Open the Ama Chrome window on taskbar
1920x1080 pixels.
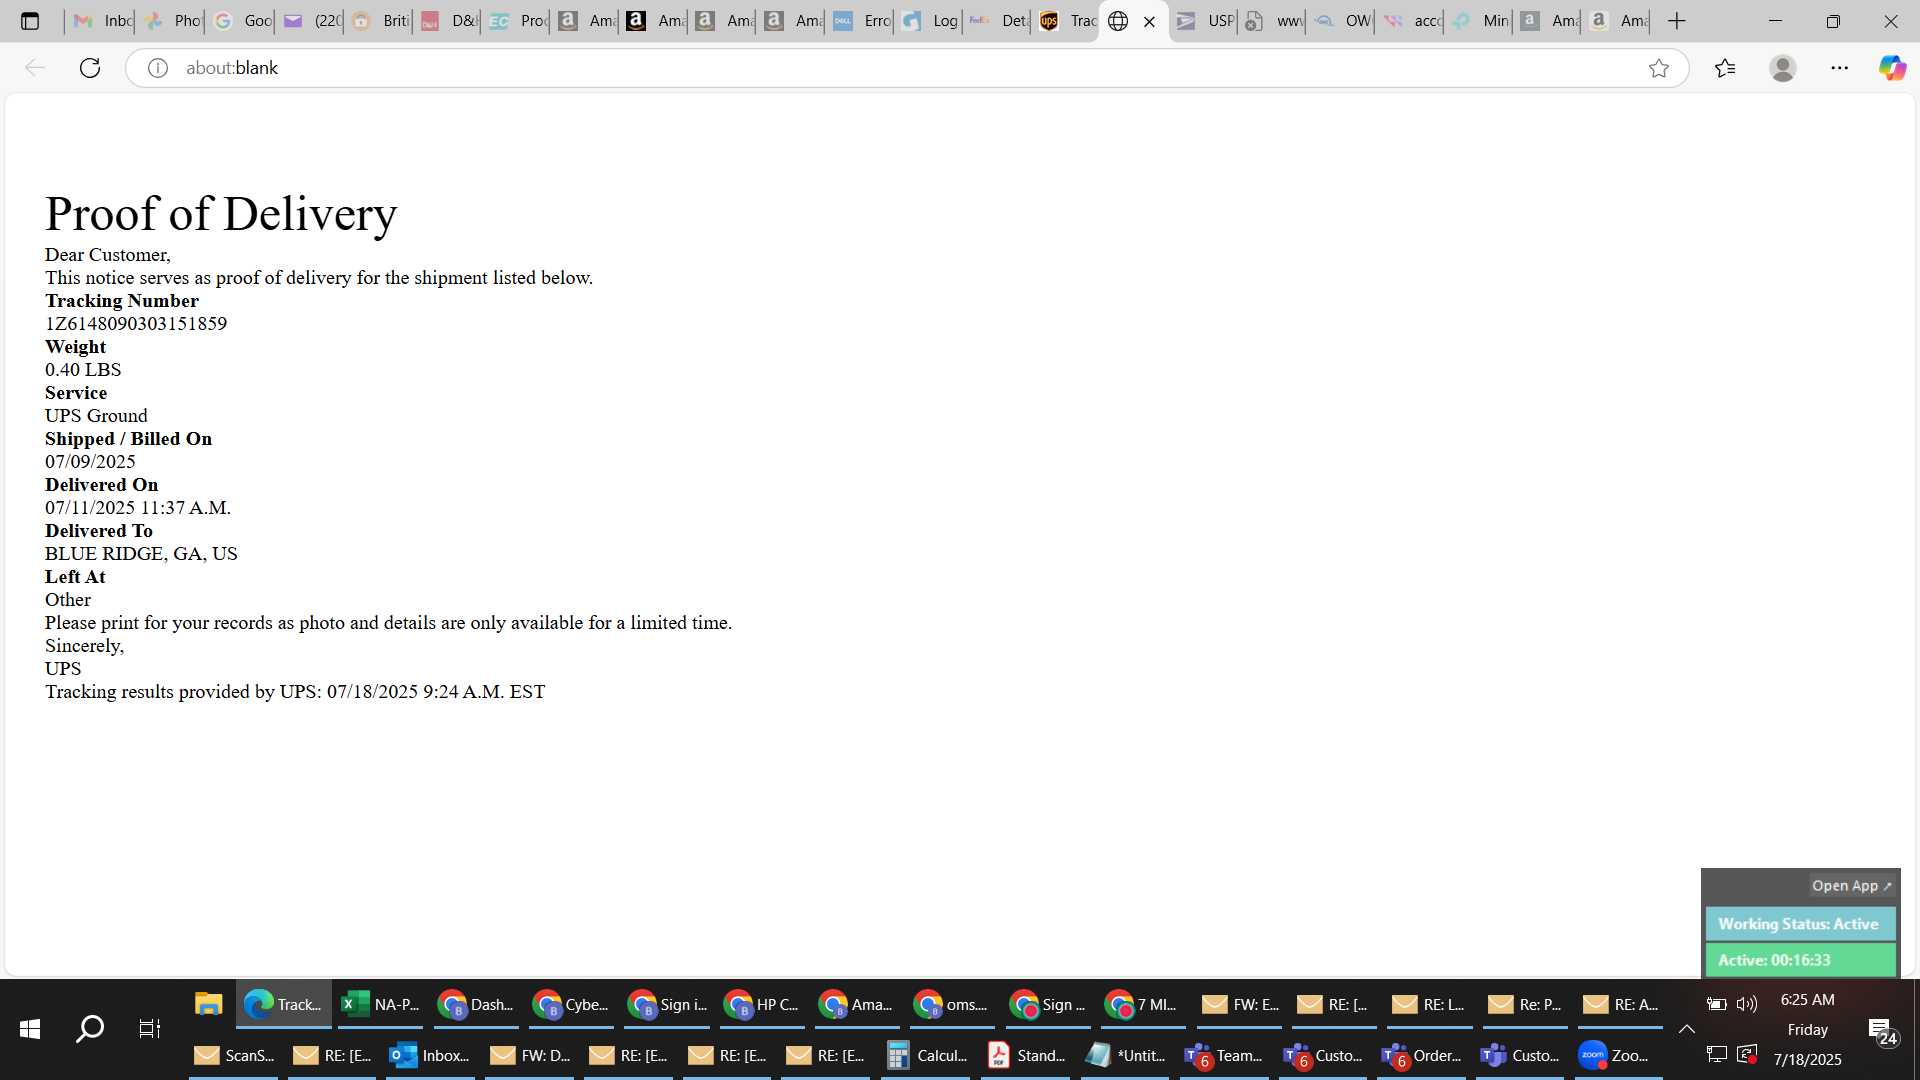point(857,1004)
